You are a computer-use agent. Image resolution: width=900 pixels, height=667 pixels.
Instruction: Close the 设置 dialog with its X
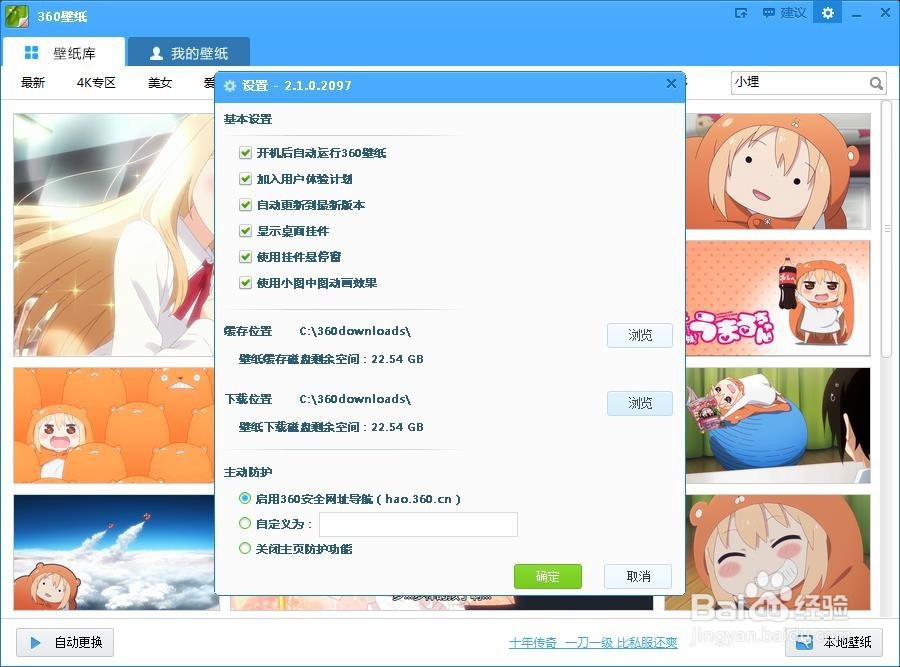pos(671,84)
